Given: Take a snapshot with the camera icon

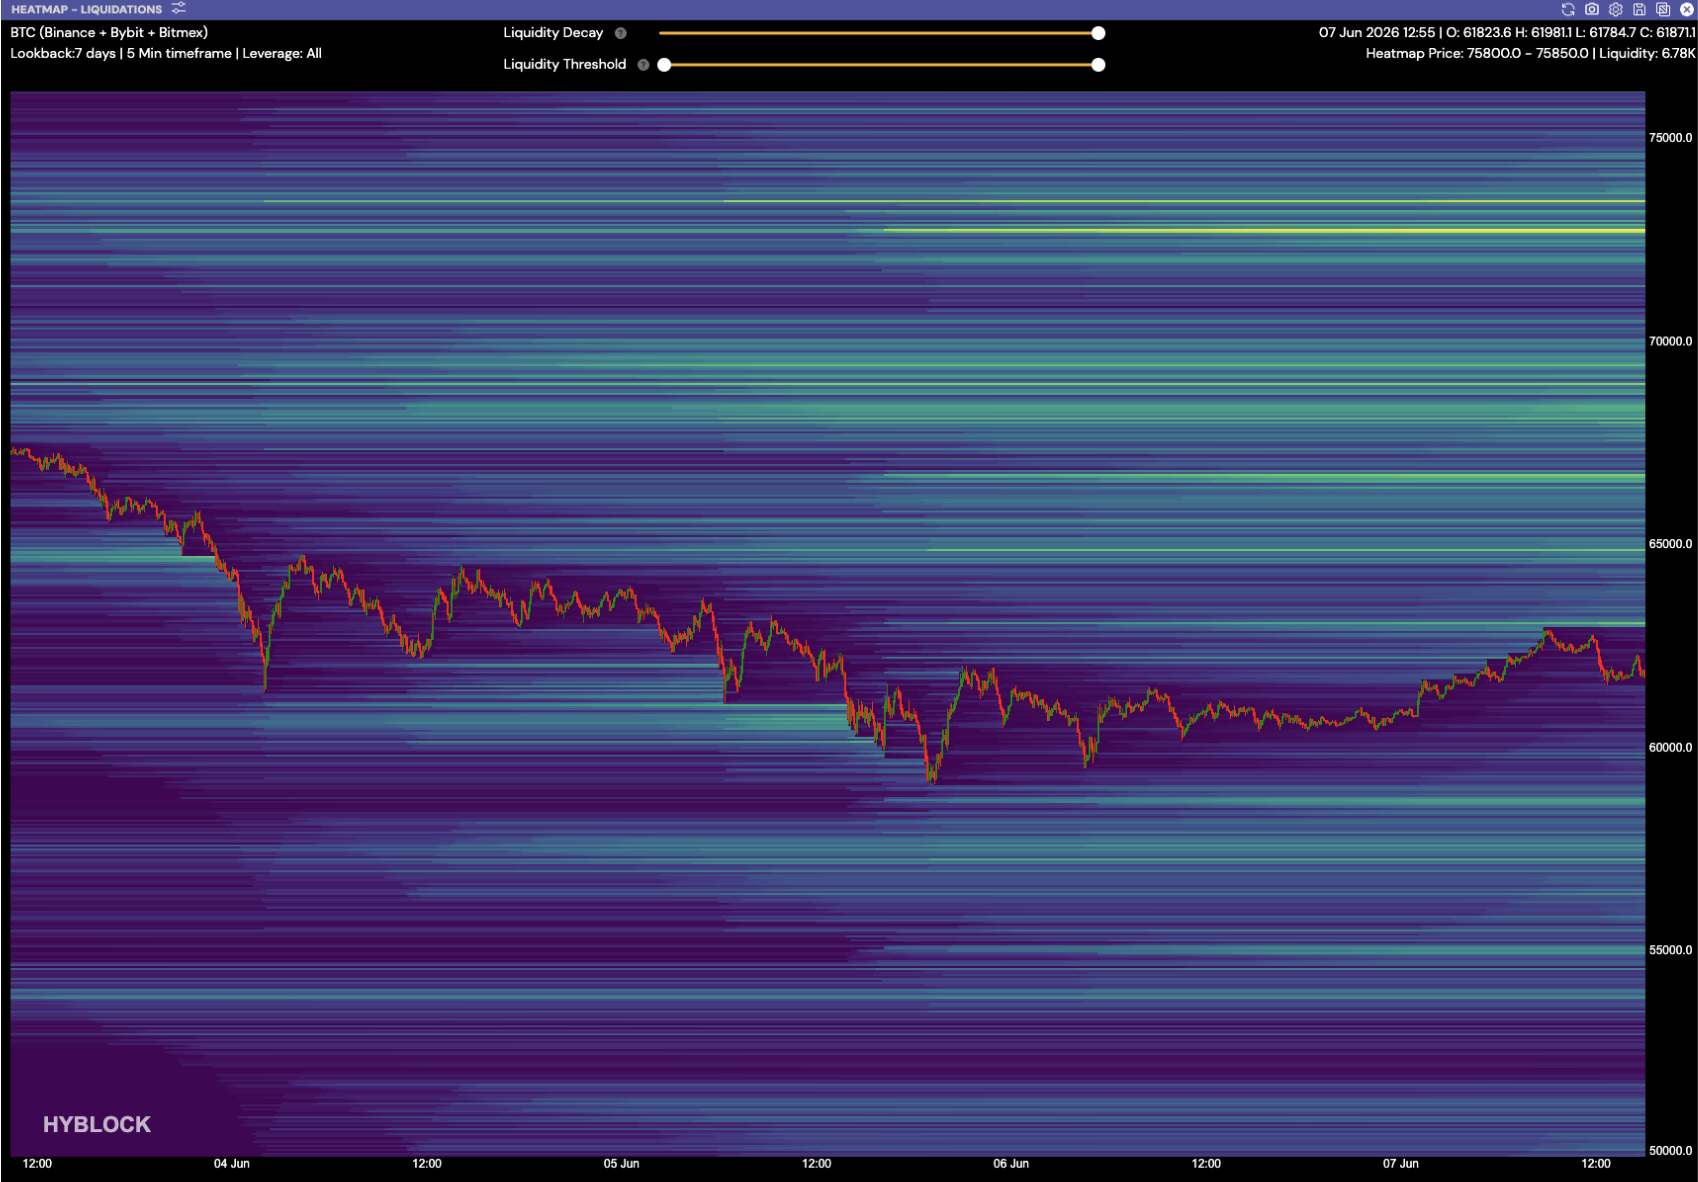Looking at the screenshot, I should 1592,9.
